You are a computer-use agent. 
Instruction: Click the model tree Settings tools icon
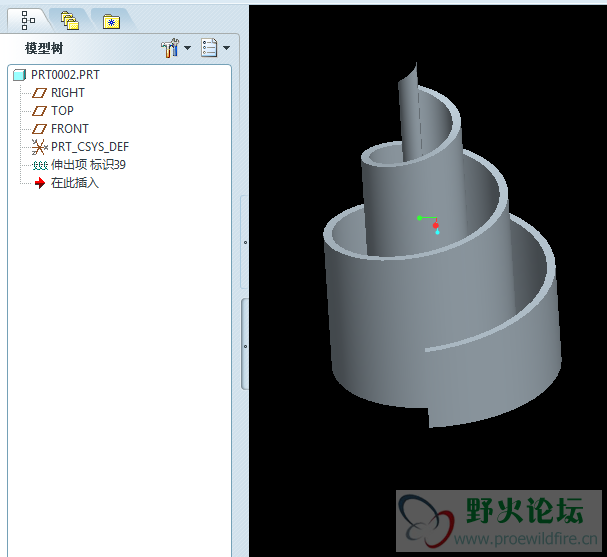coord(170,48)
